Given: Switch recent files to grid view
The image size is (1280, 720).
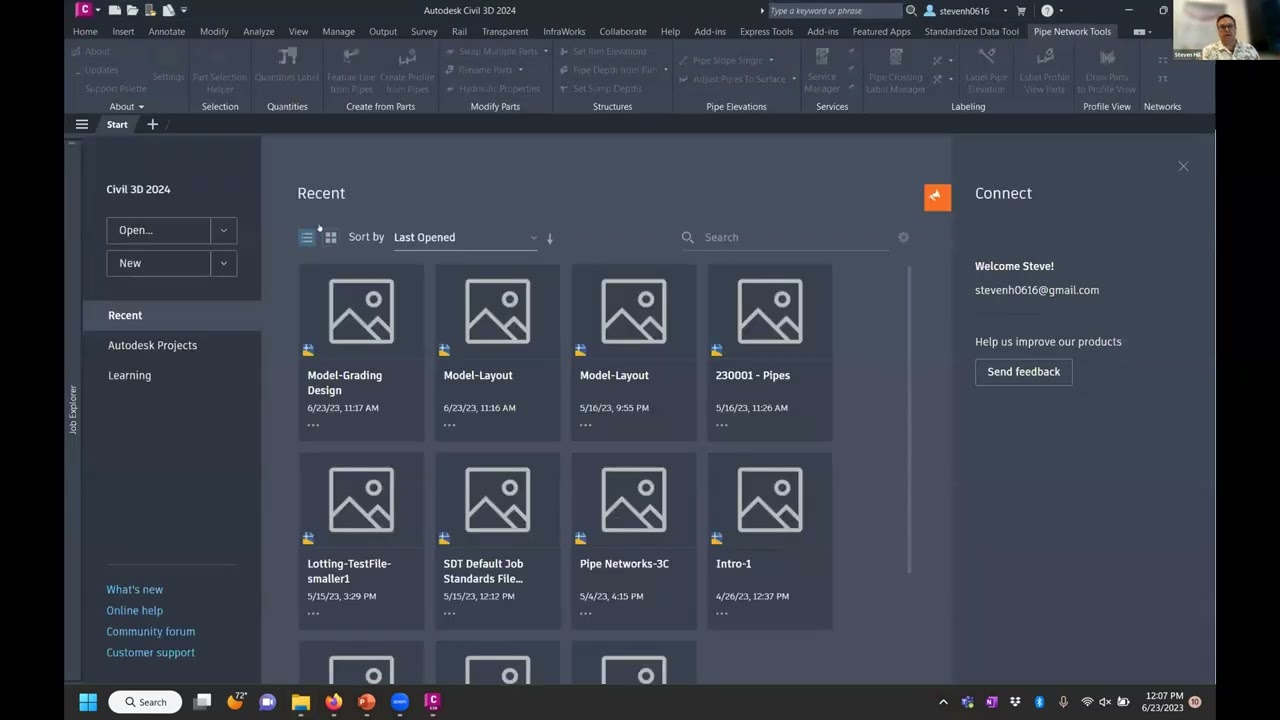Looking at the screenshot, I should (x=331, y=237).
